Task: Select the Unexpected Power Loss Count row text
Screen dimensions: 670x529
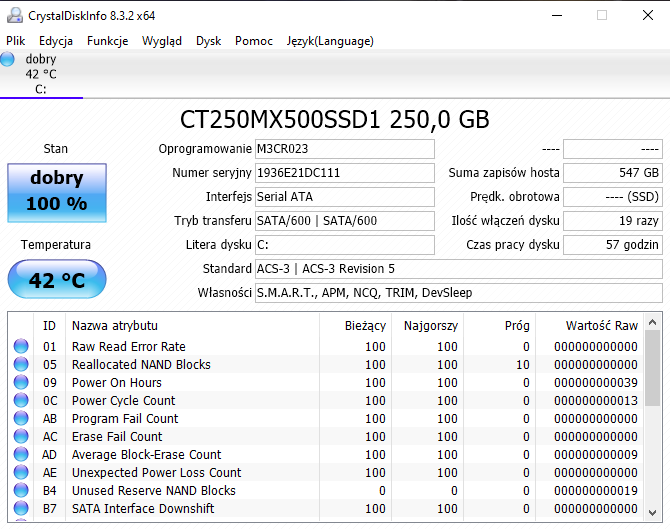Action: (156, 472)
